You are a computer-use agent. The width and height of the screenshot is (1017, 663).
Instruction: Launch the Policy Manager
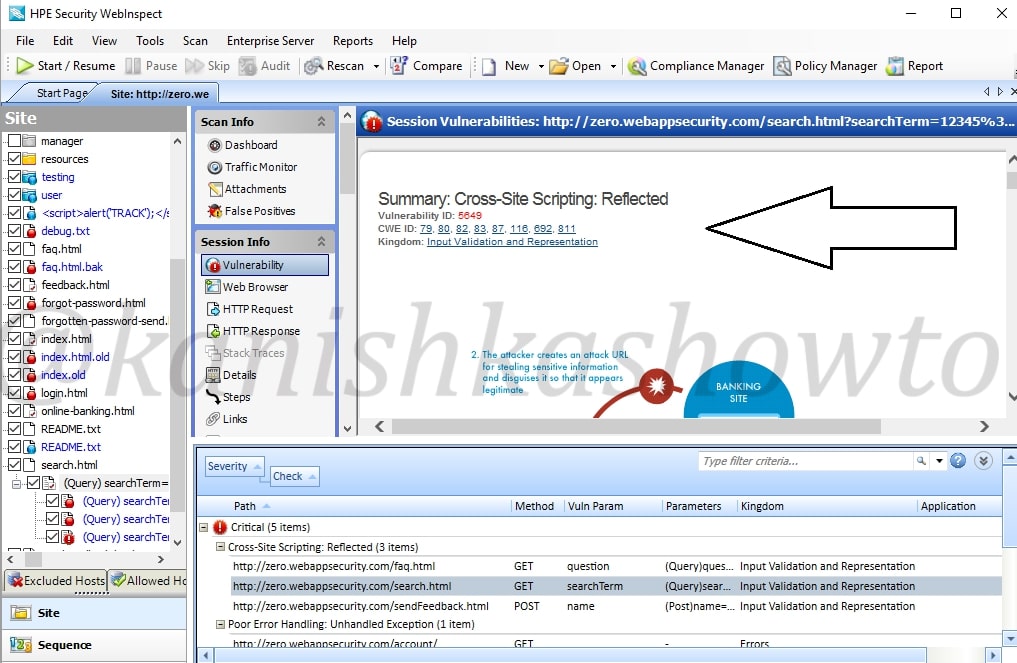pyautogui.click(x=825, y=66)
